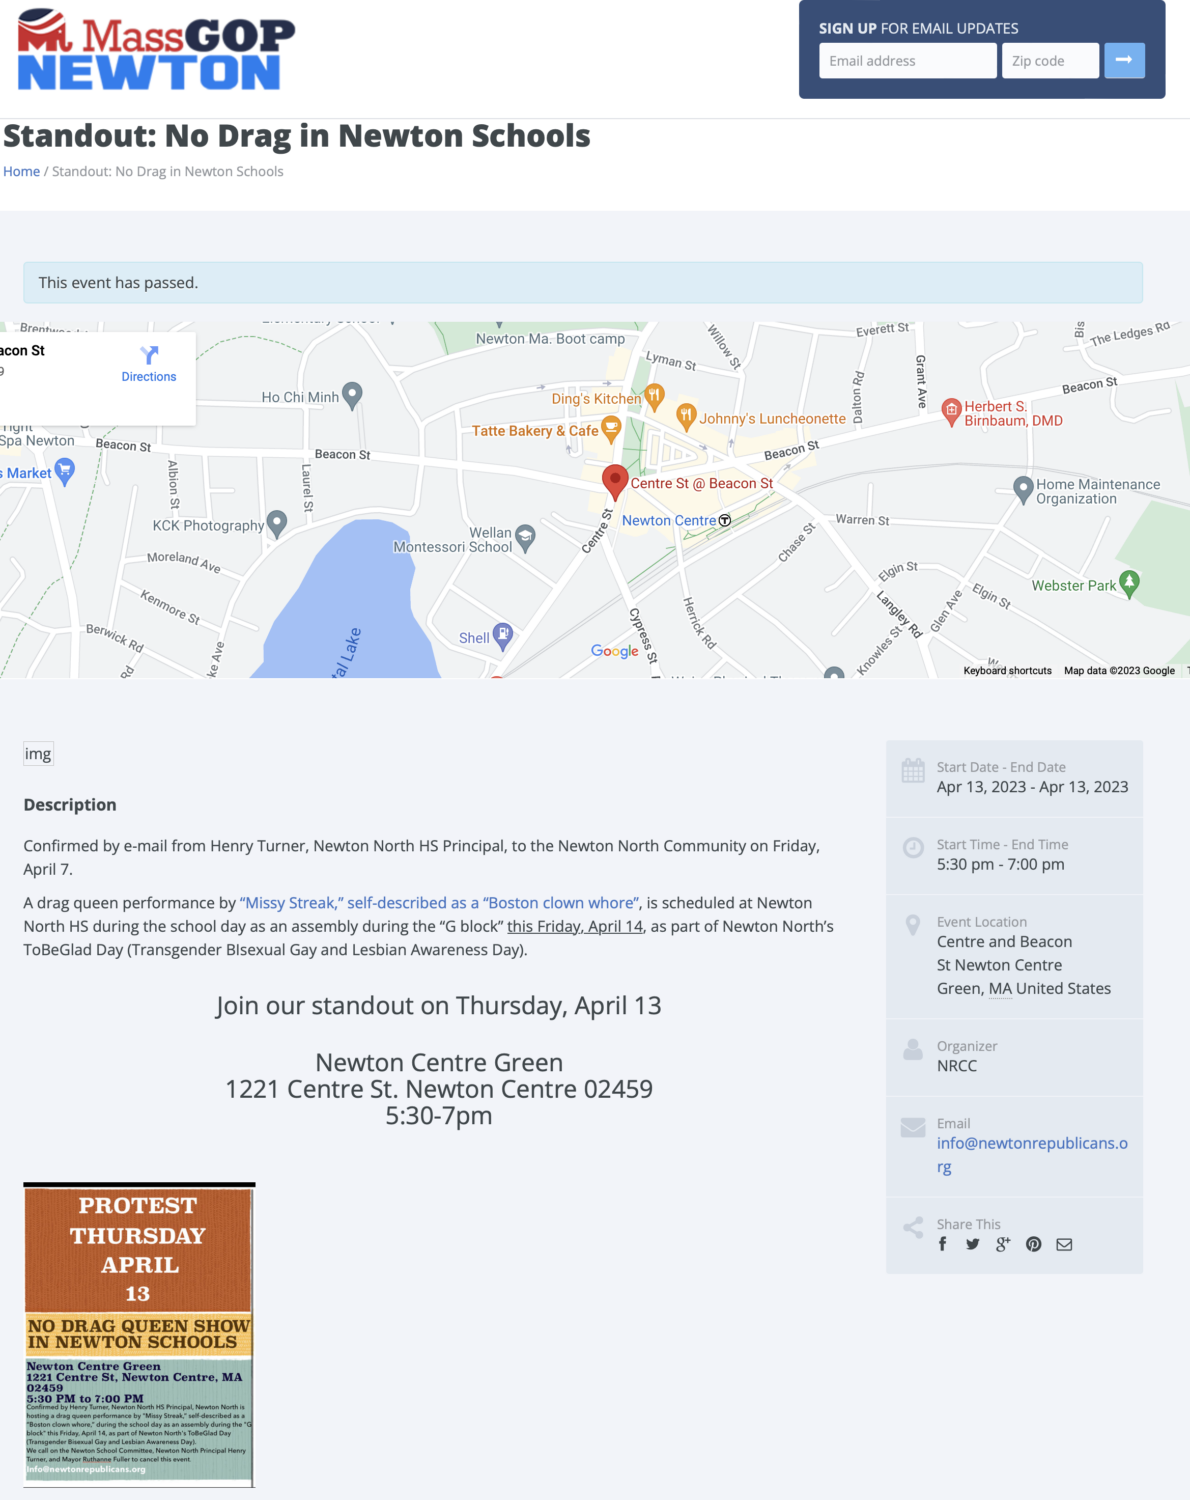Open the Home breadcrumb link
Image resolution: width=1190 pixels, height=1500 pixels.
coord(21,172)
